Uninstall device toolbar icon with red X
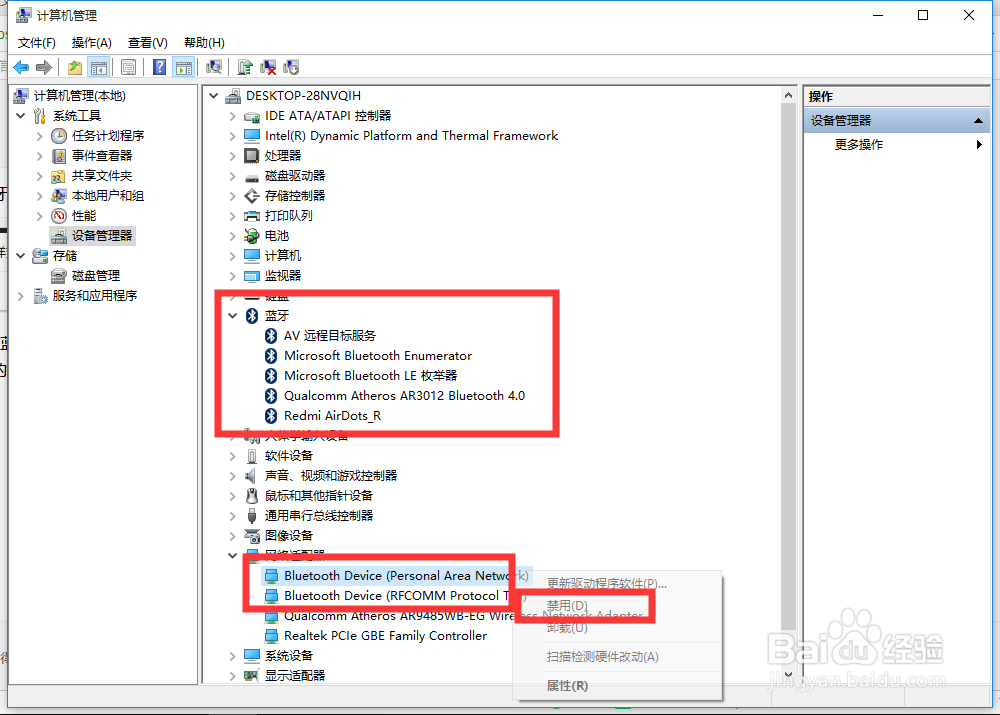 tap(268, 67)
